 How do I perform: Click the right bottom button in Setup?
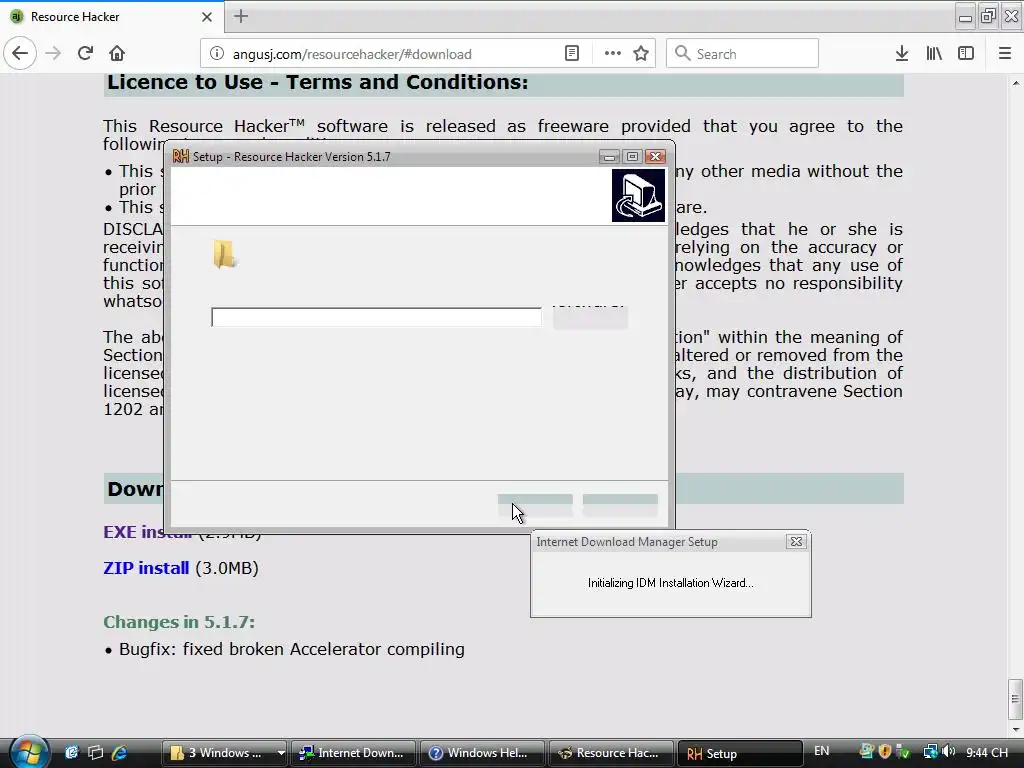click(x=620, y=505)
